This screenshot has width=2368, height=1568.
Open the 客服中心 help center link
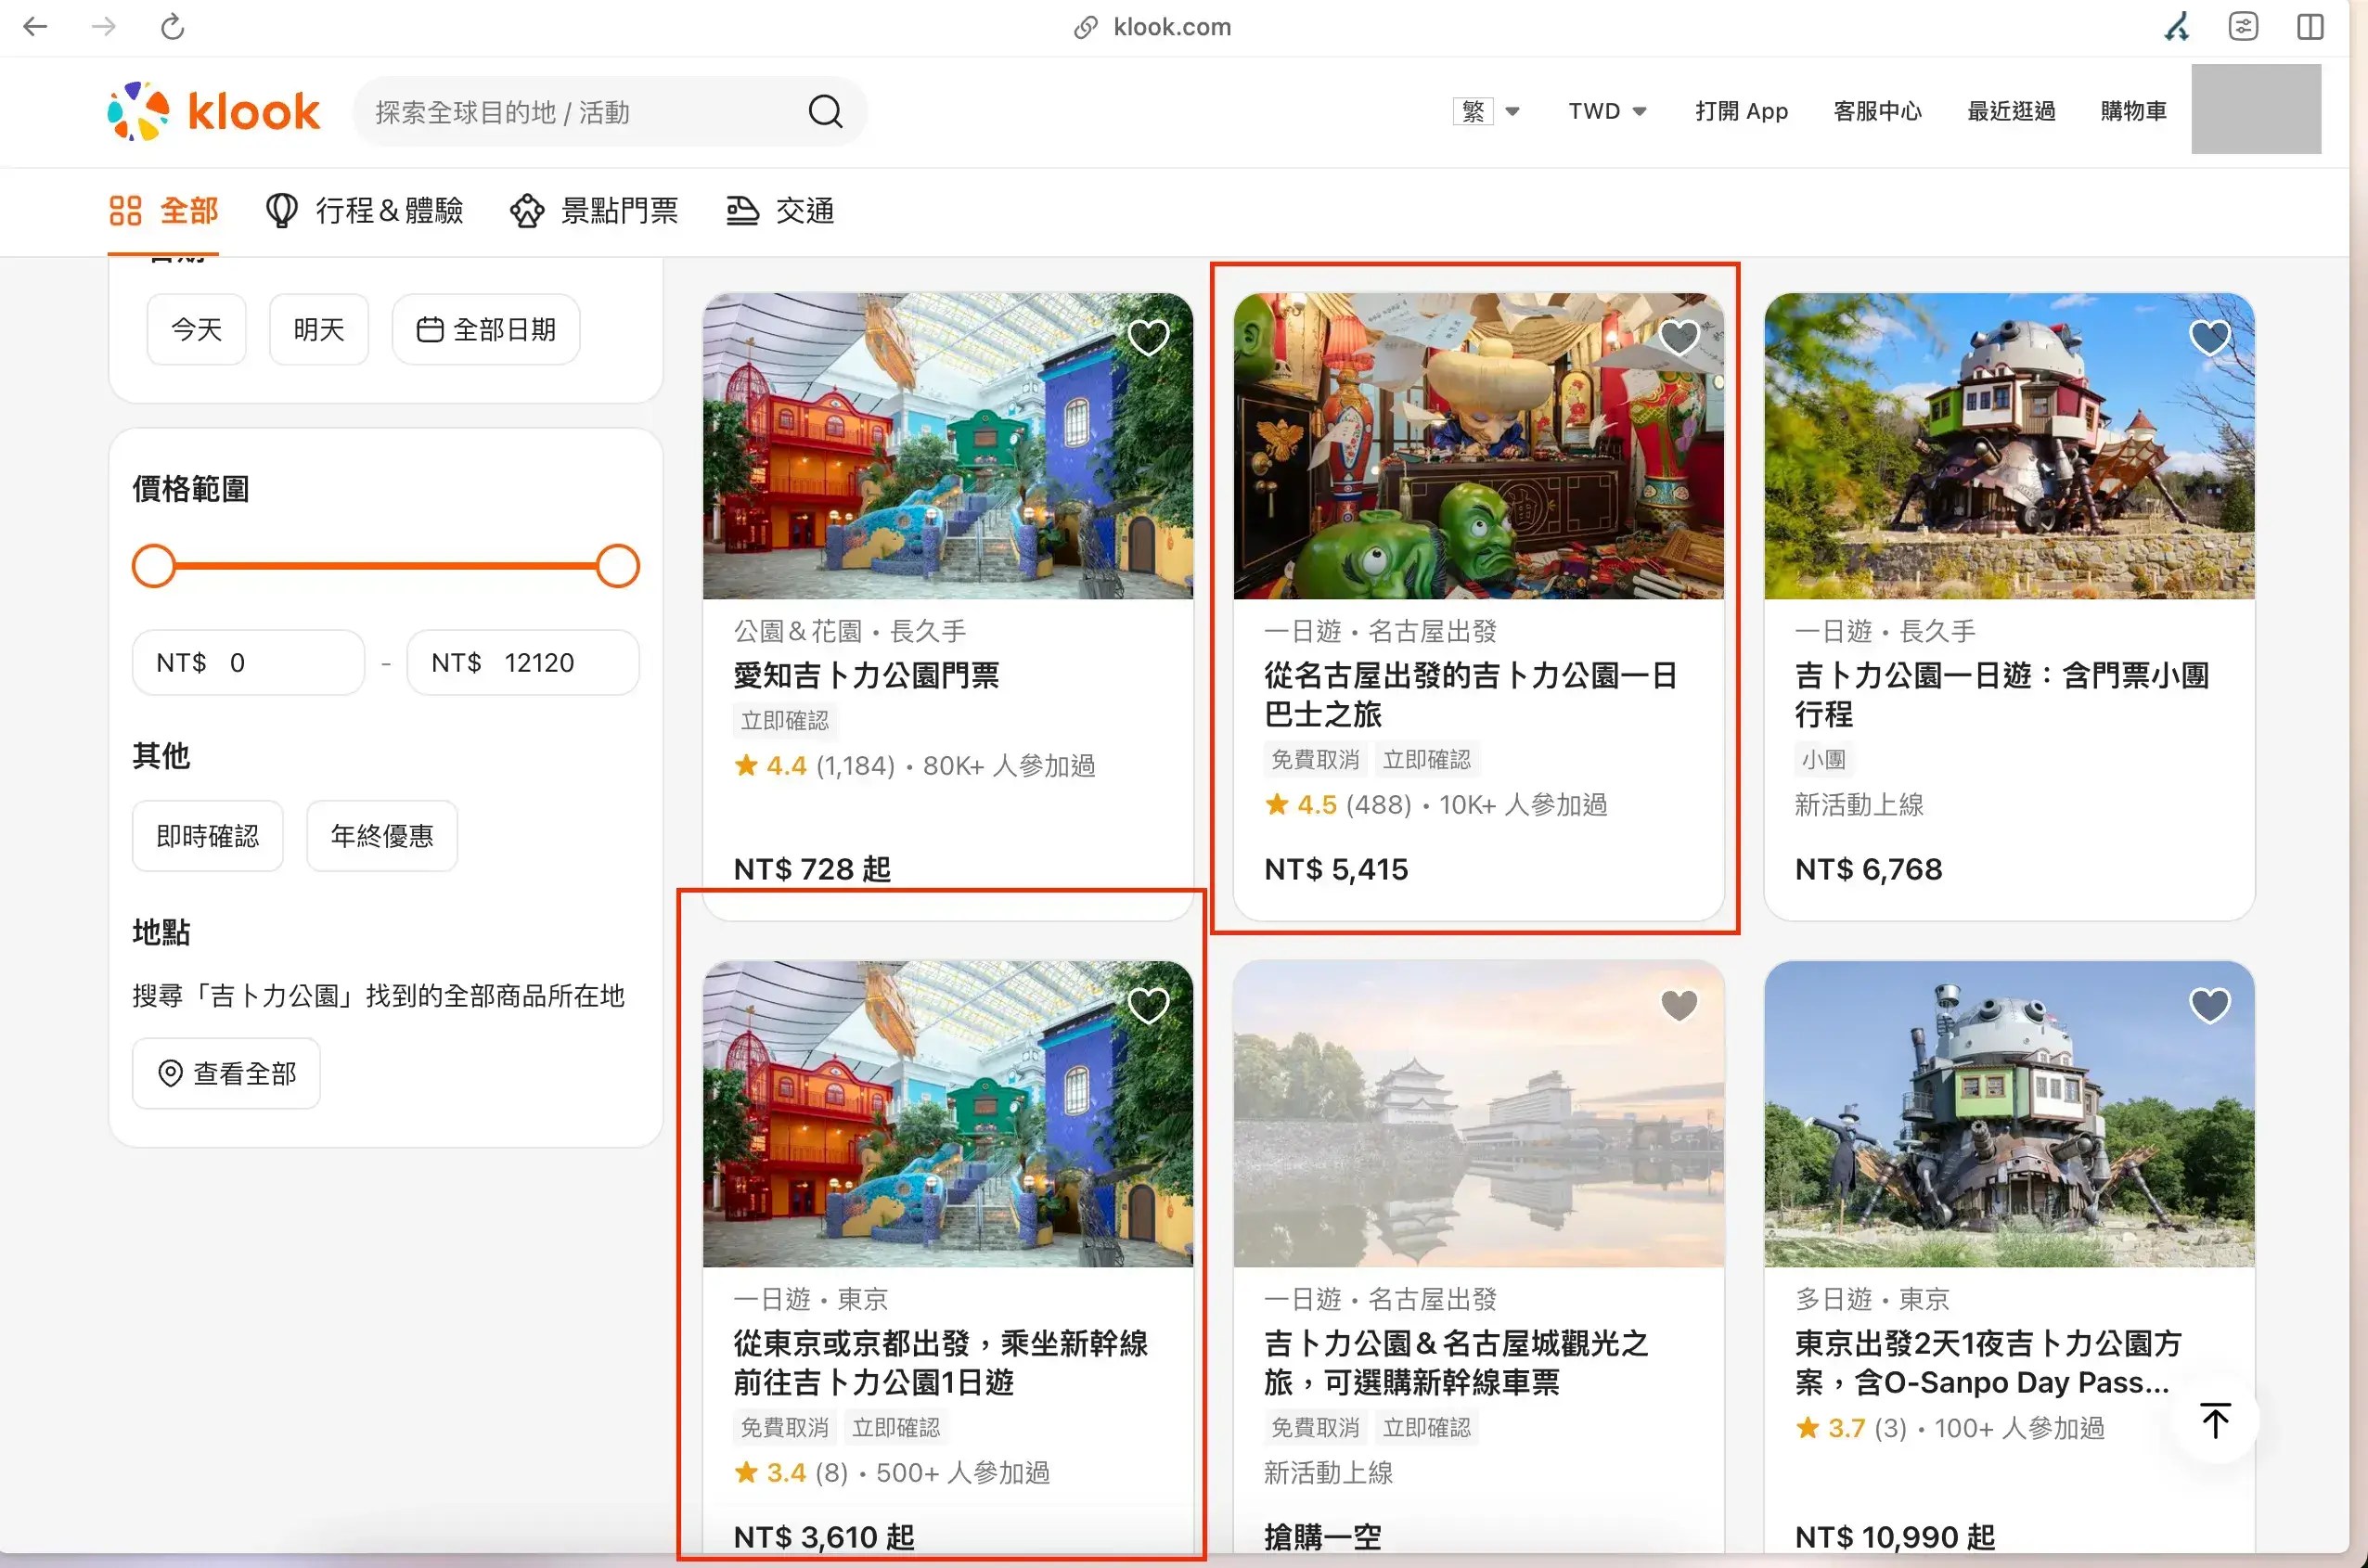pos(1877,111)
